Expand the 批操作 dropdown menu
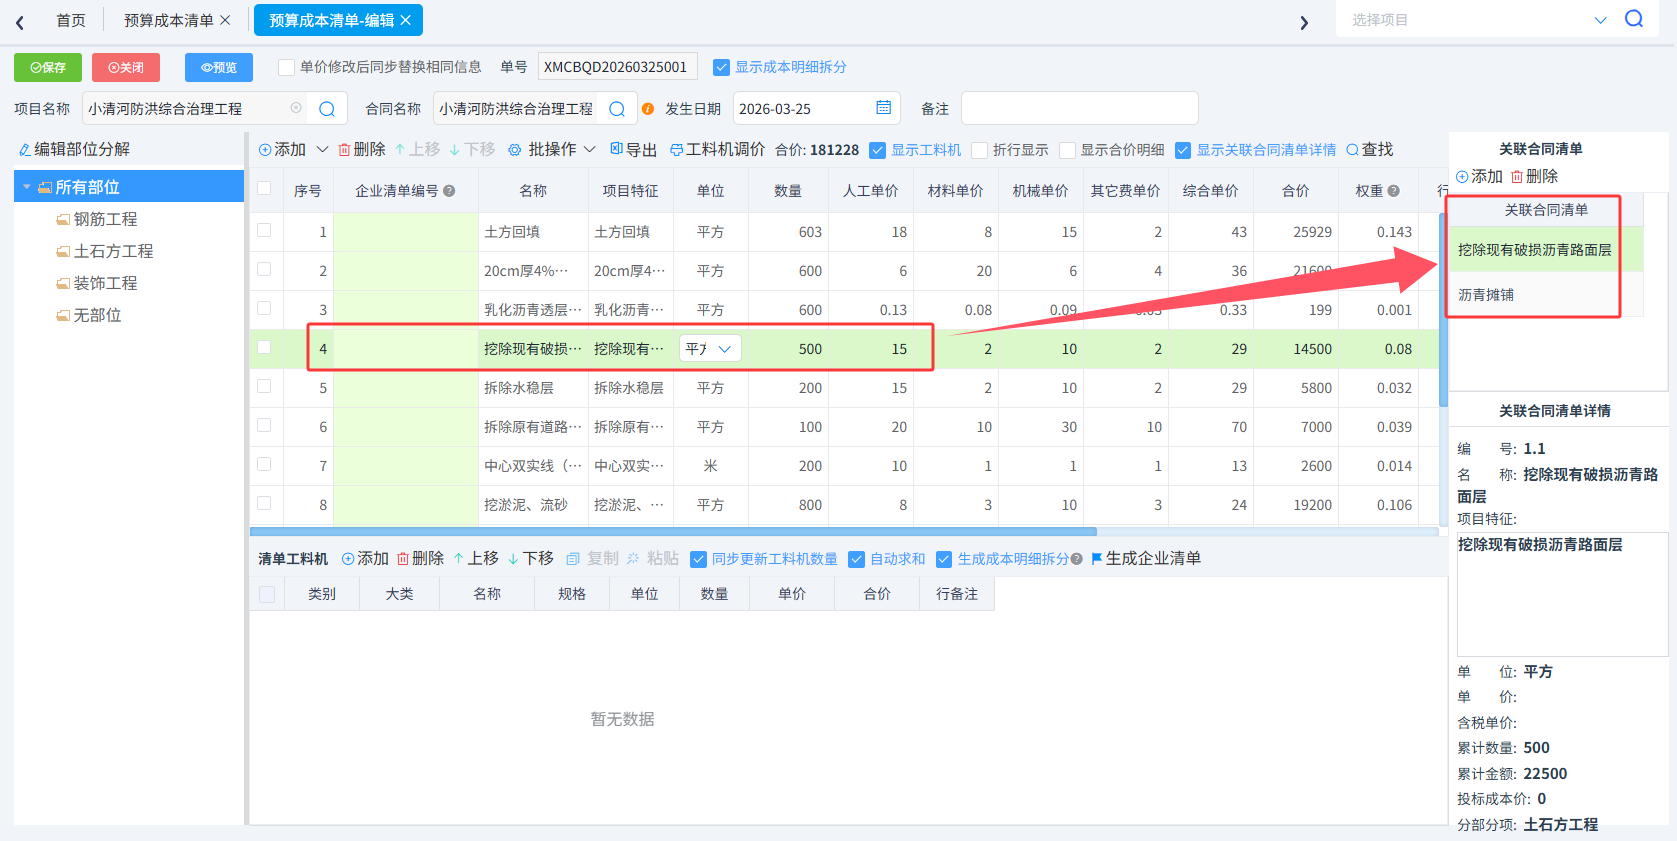 [x=552, y=149]
